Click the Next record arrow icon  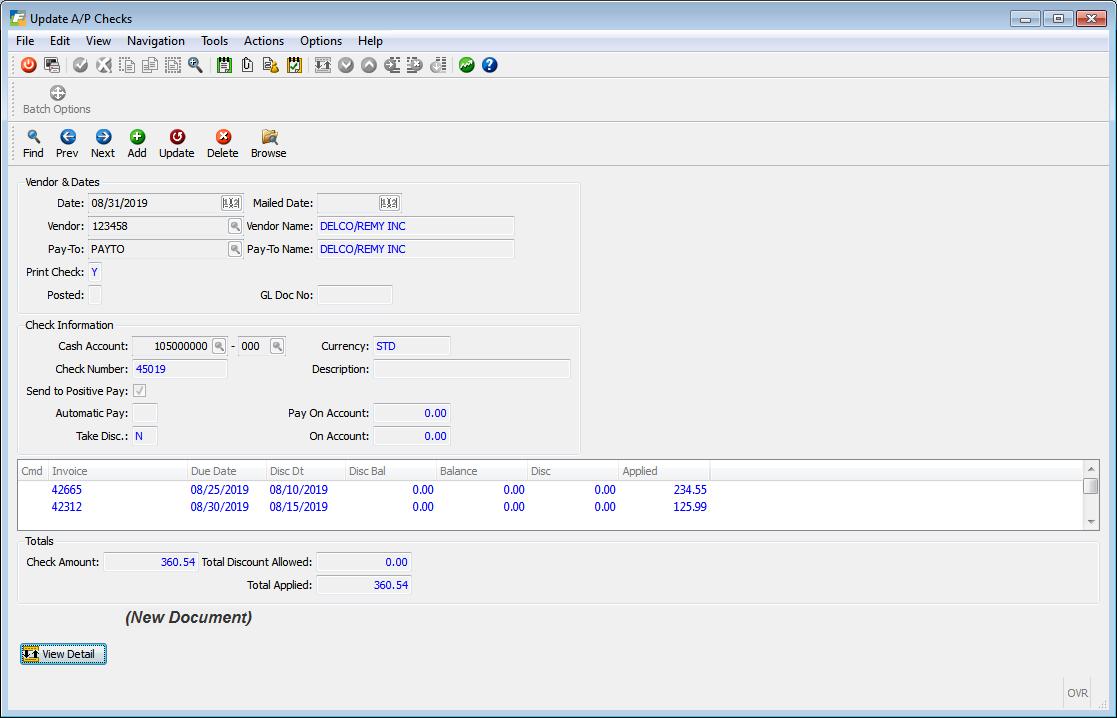coord(102,135)
